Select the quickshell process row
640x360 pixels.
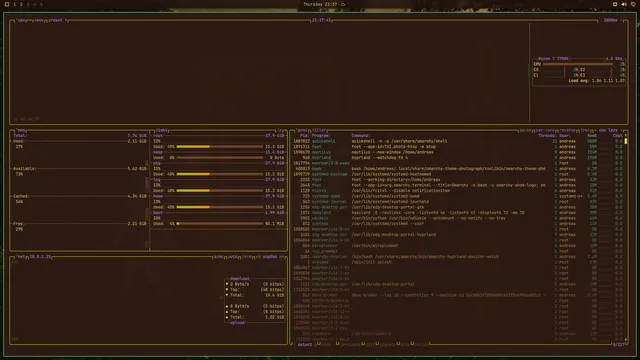click(458, 141)
